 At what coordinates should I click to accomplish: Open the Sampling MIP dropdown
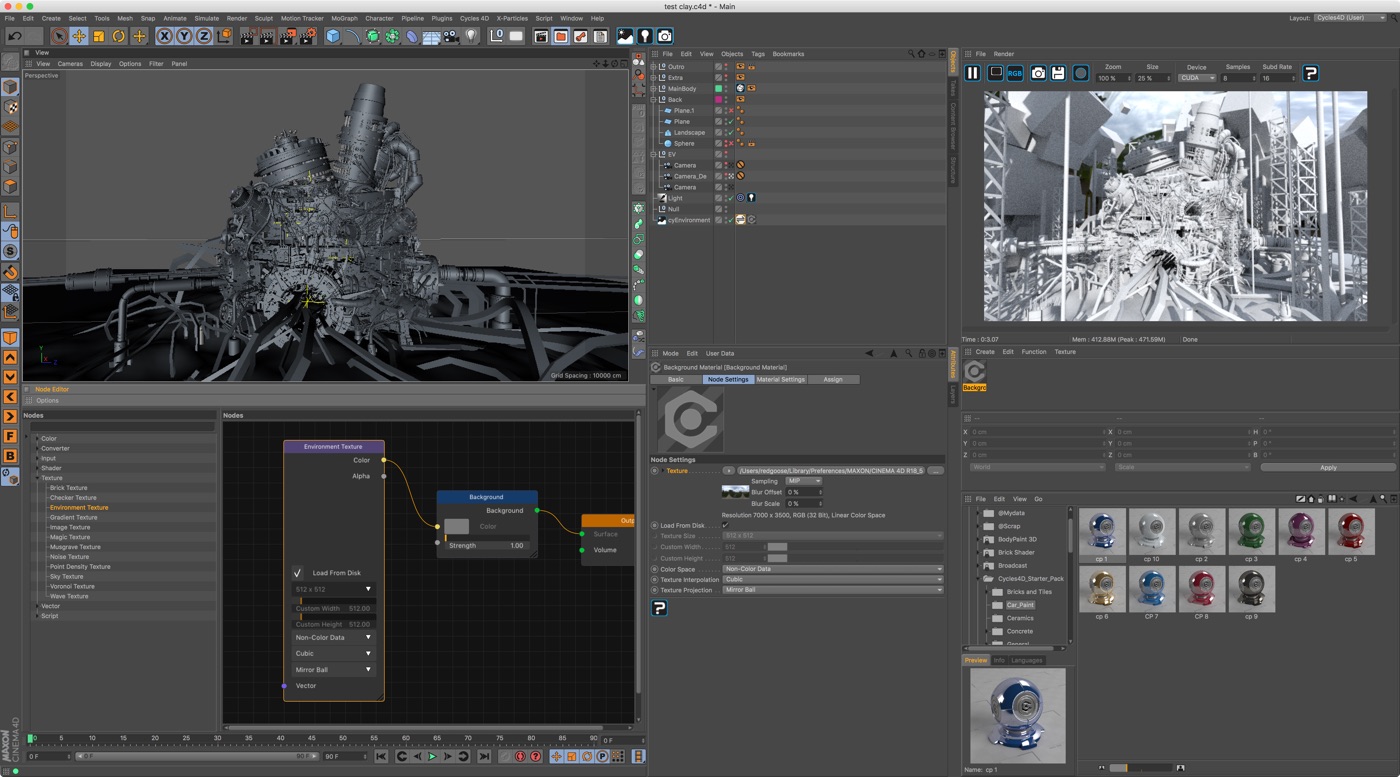(x=804, y=481)
